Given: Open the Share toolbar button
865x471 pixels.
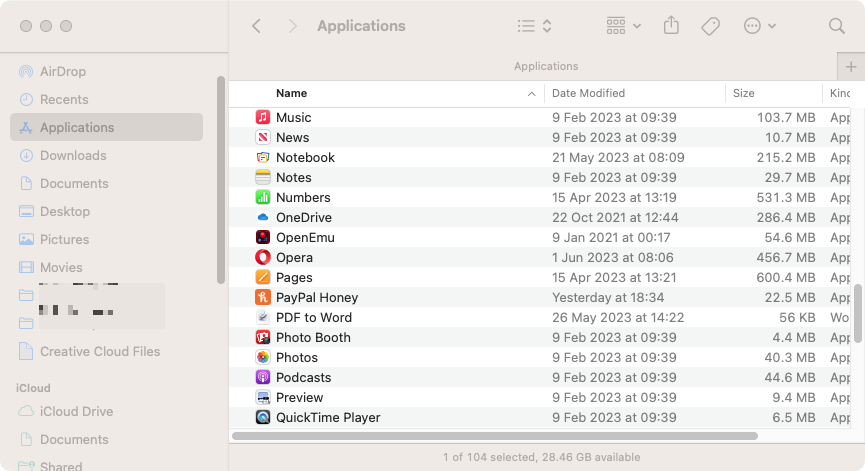Looking at the screenshot, I should coord(671,25).
